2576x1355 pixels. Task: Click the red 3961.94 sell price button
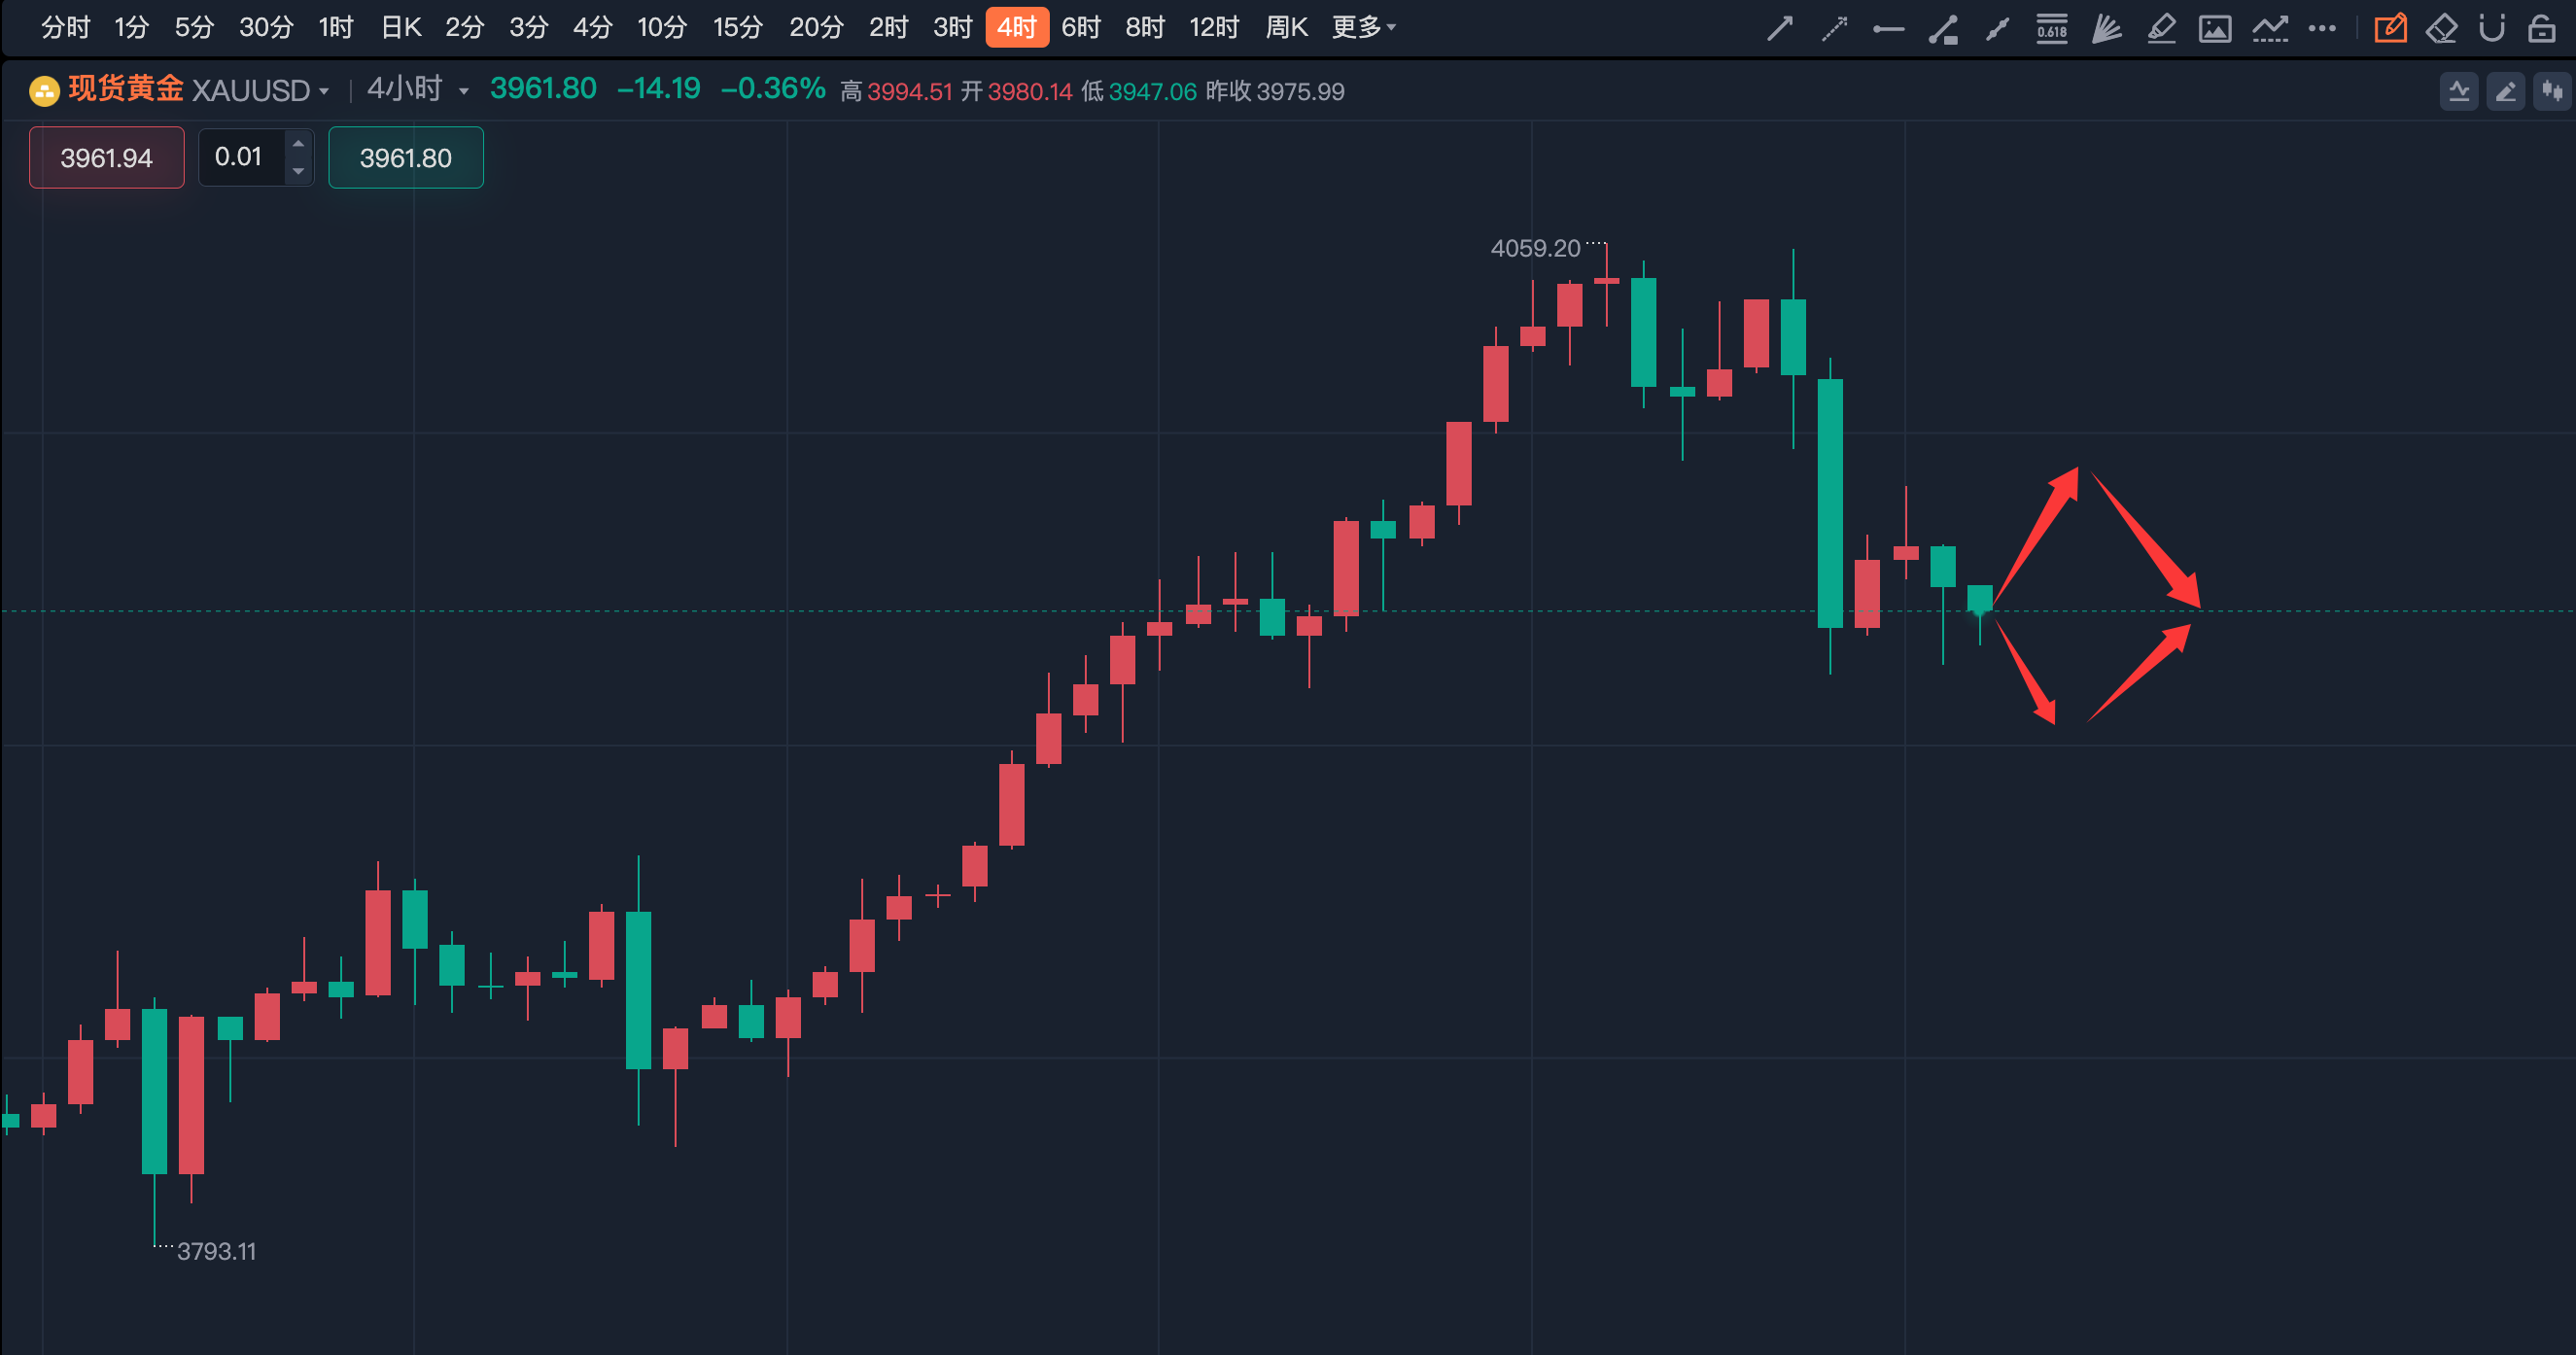tap(106, 157)
